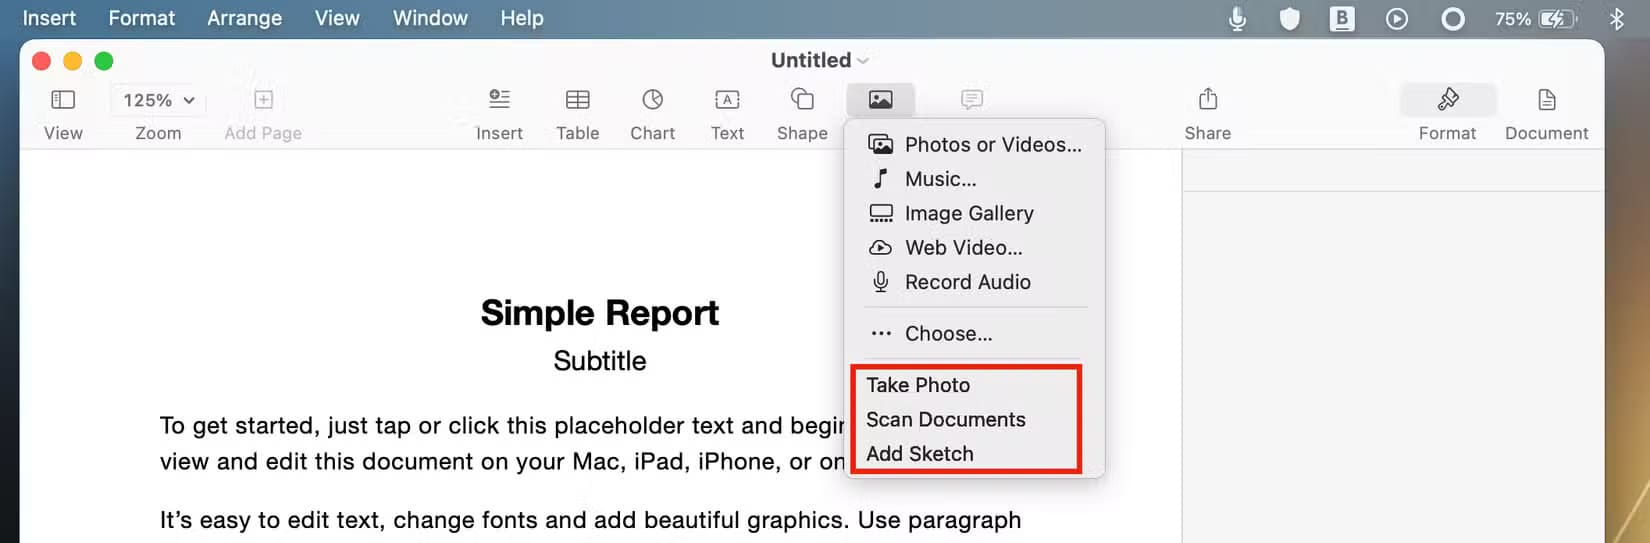Image resolution: width=1650 pixels, height=543 pixels.
Task: Choose Photos or Videos… menu entry
Action: [x=975, y=145]
